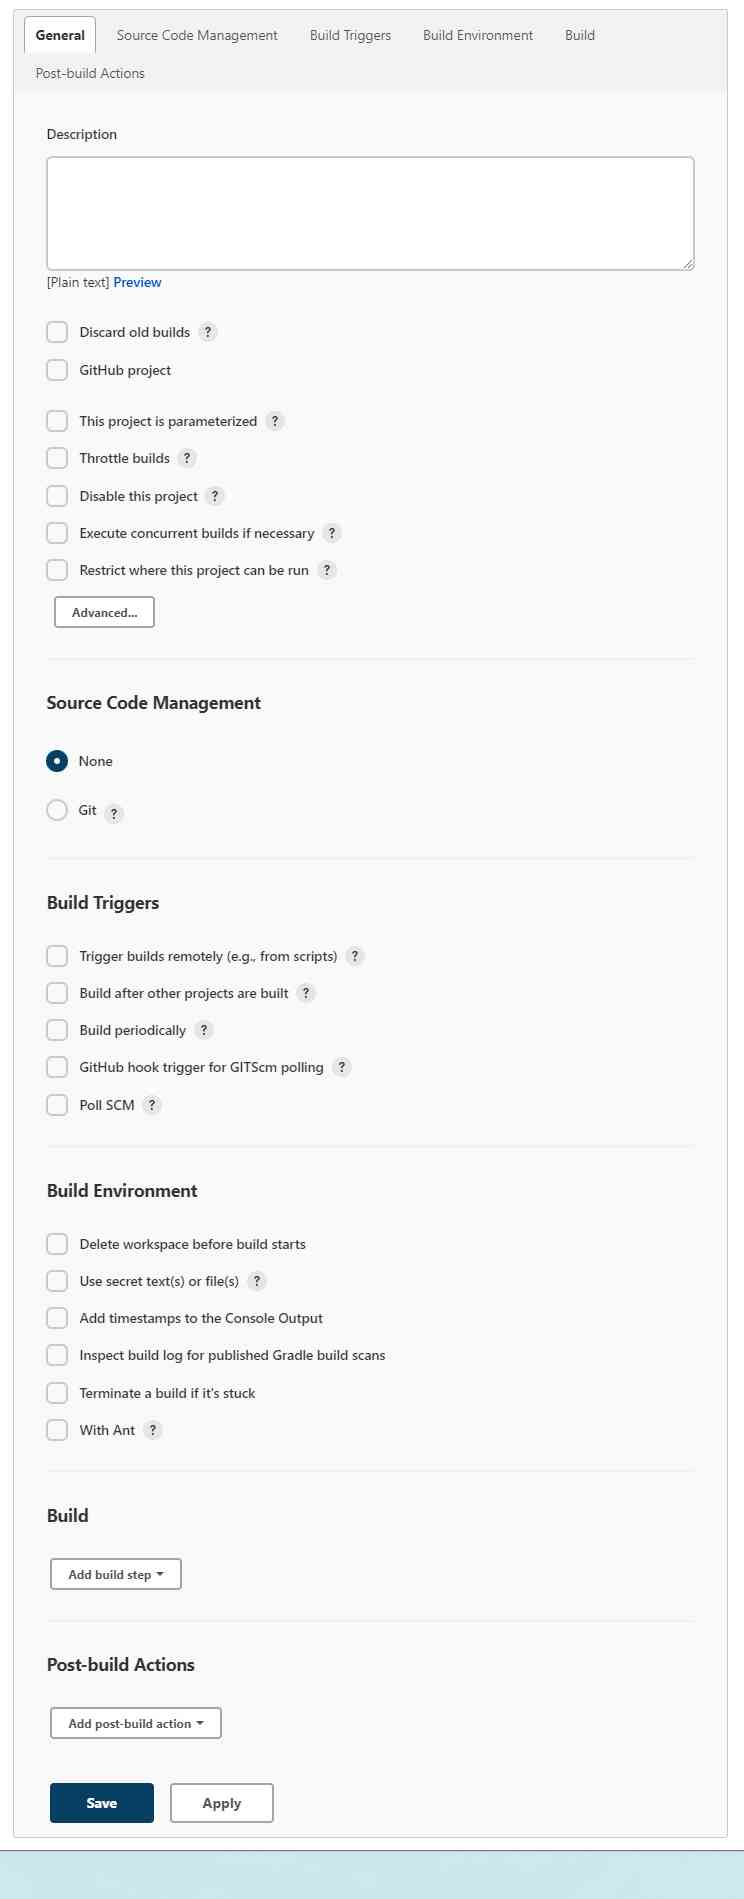Open help for GitHub hook trigger

pos(341,1067)
